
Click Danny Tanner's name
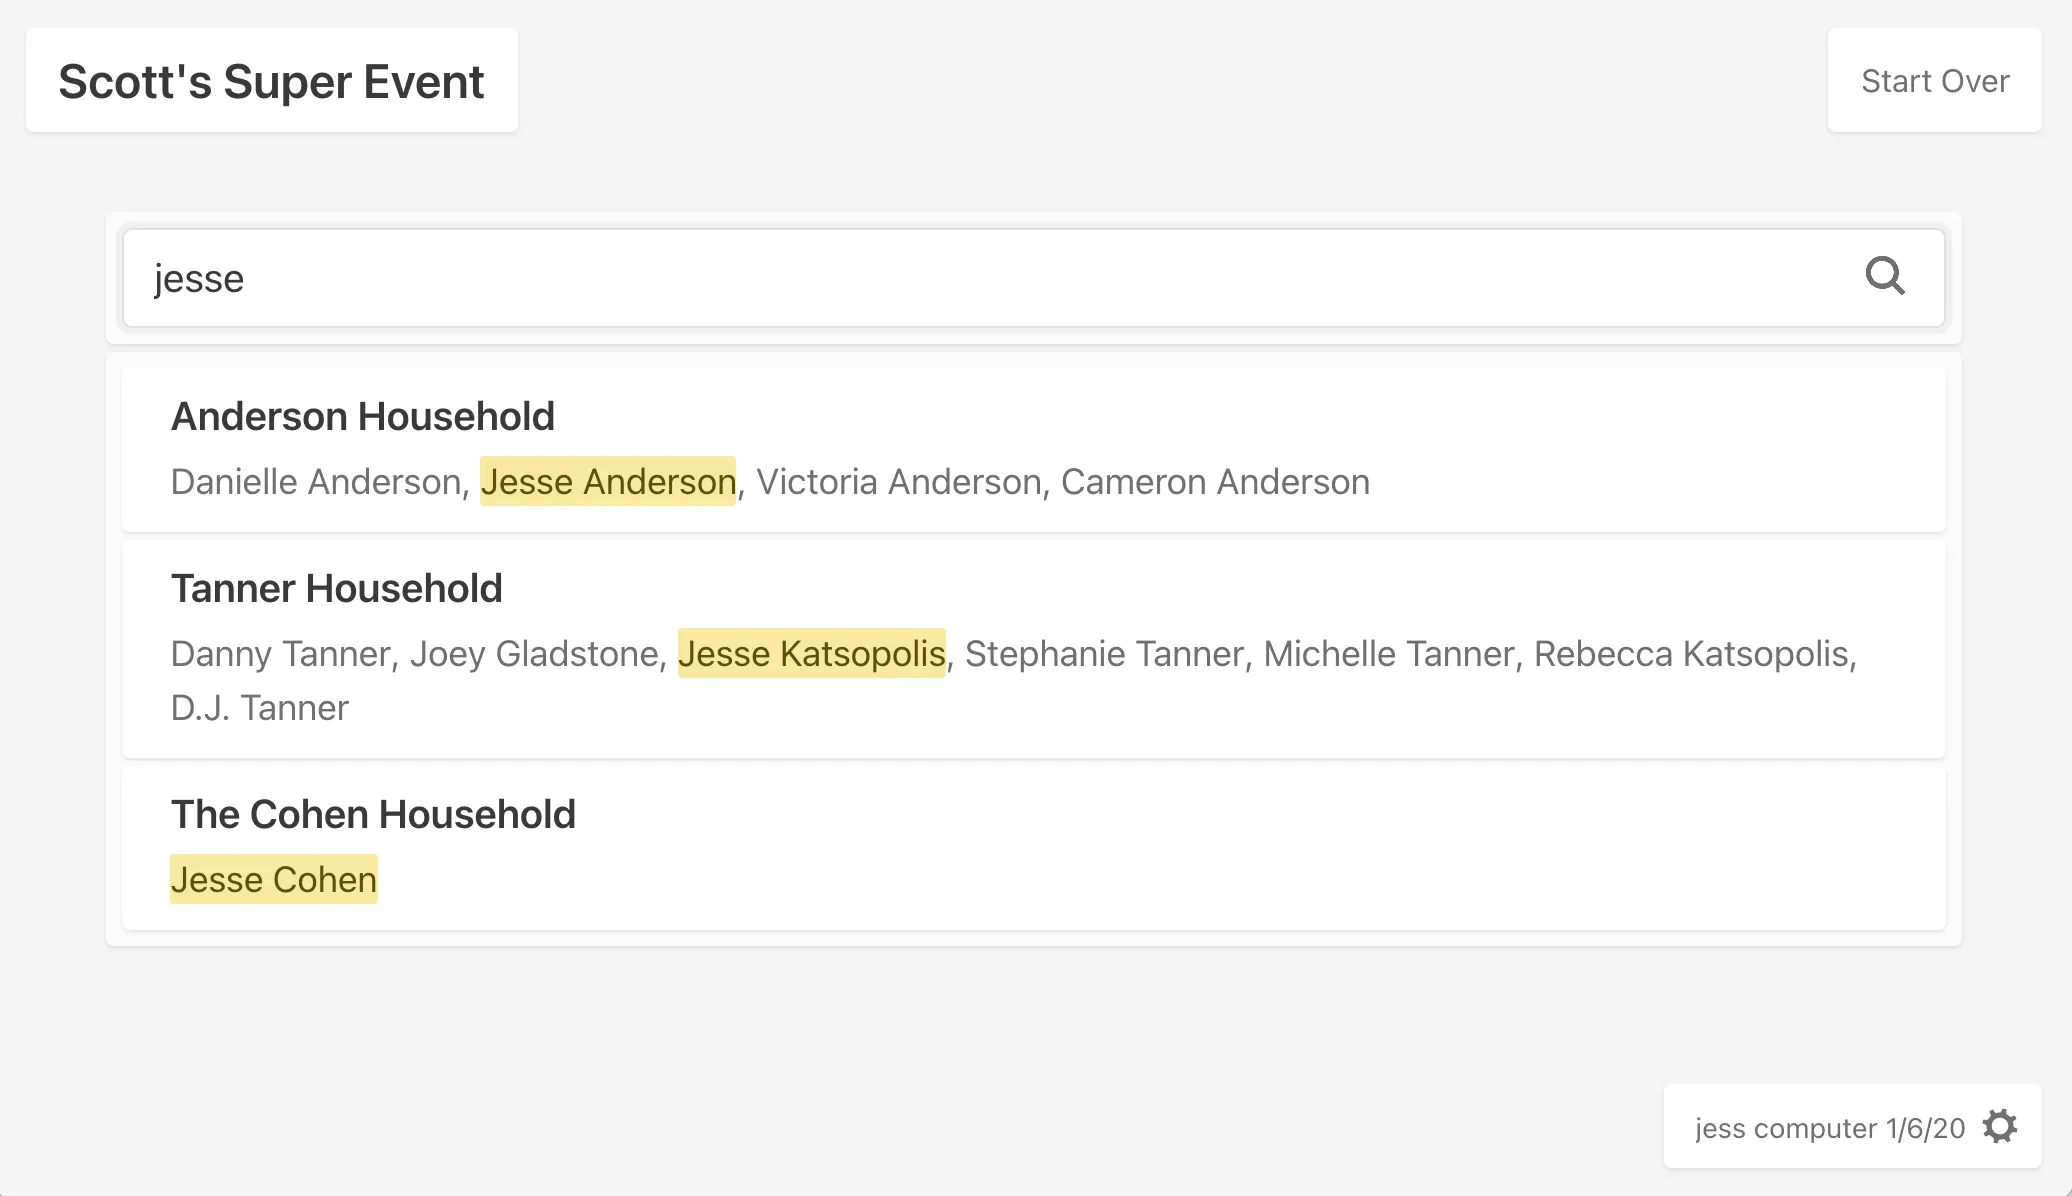[279, 654]
